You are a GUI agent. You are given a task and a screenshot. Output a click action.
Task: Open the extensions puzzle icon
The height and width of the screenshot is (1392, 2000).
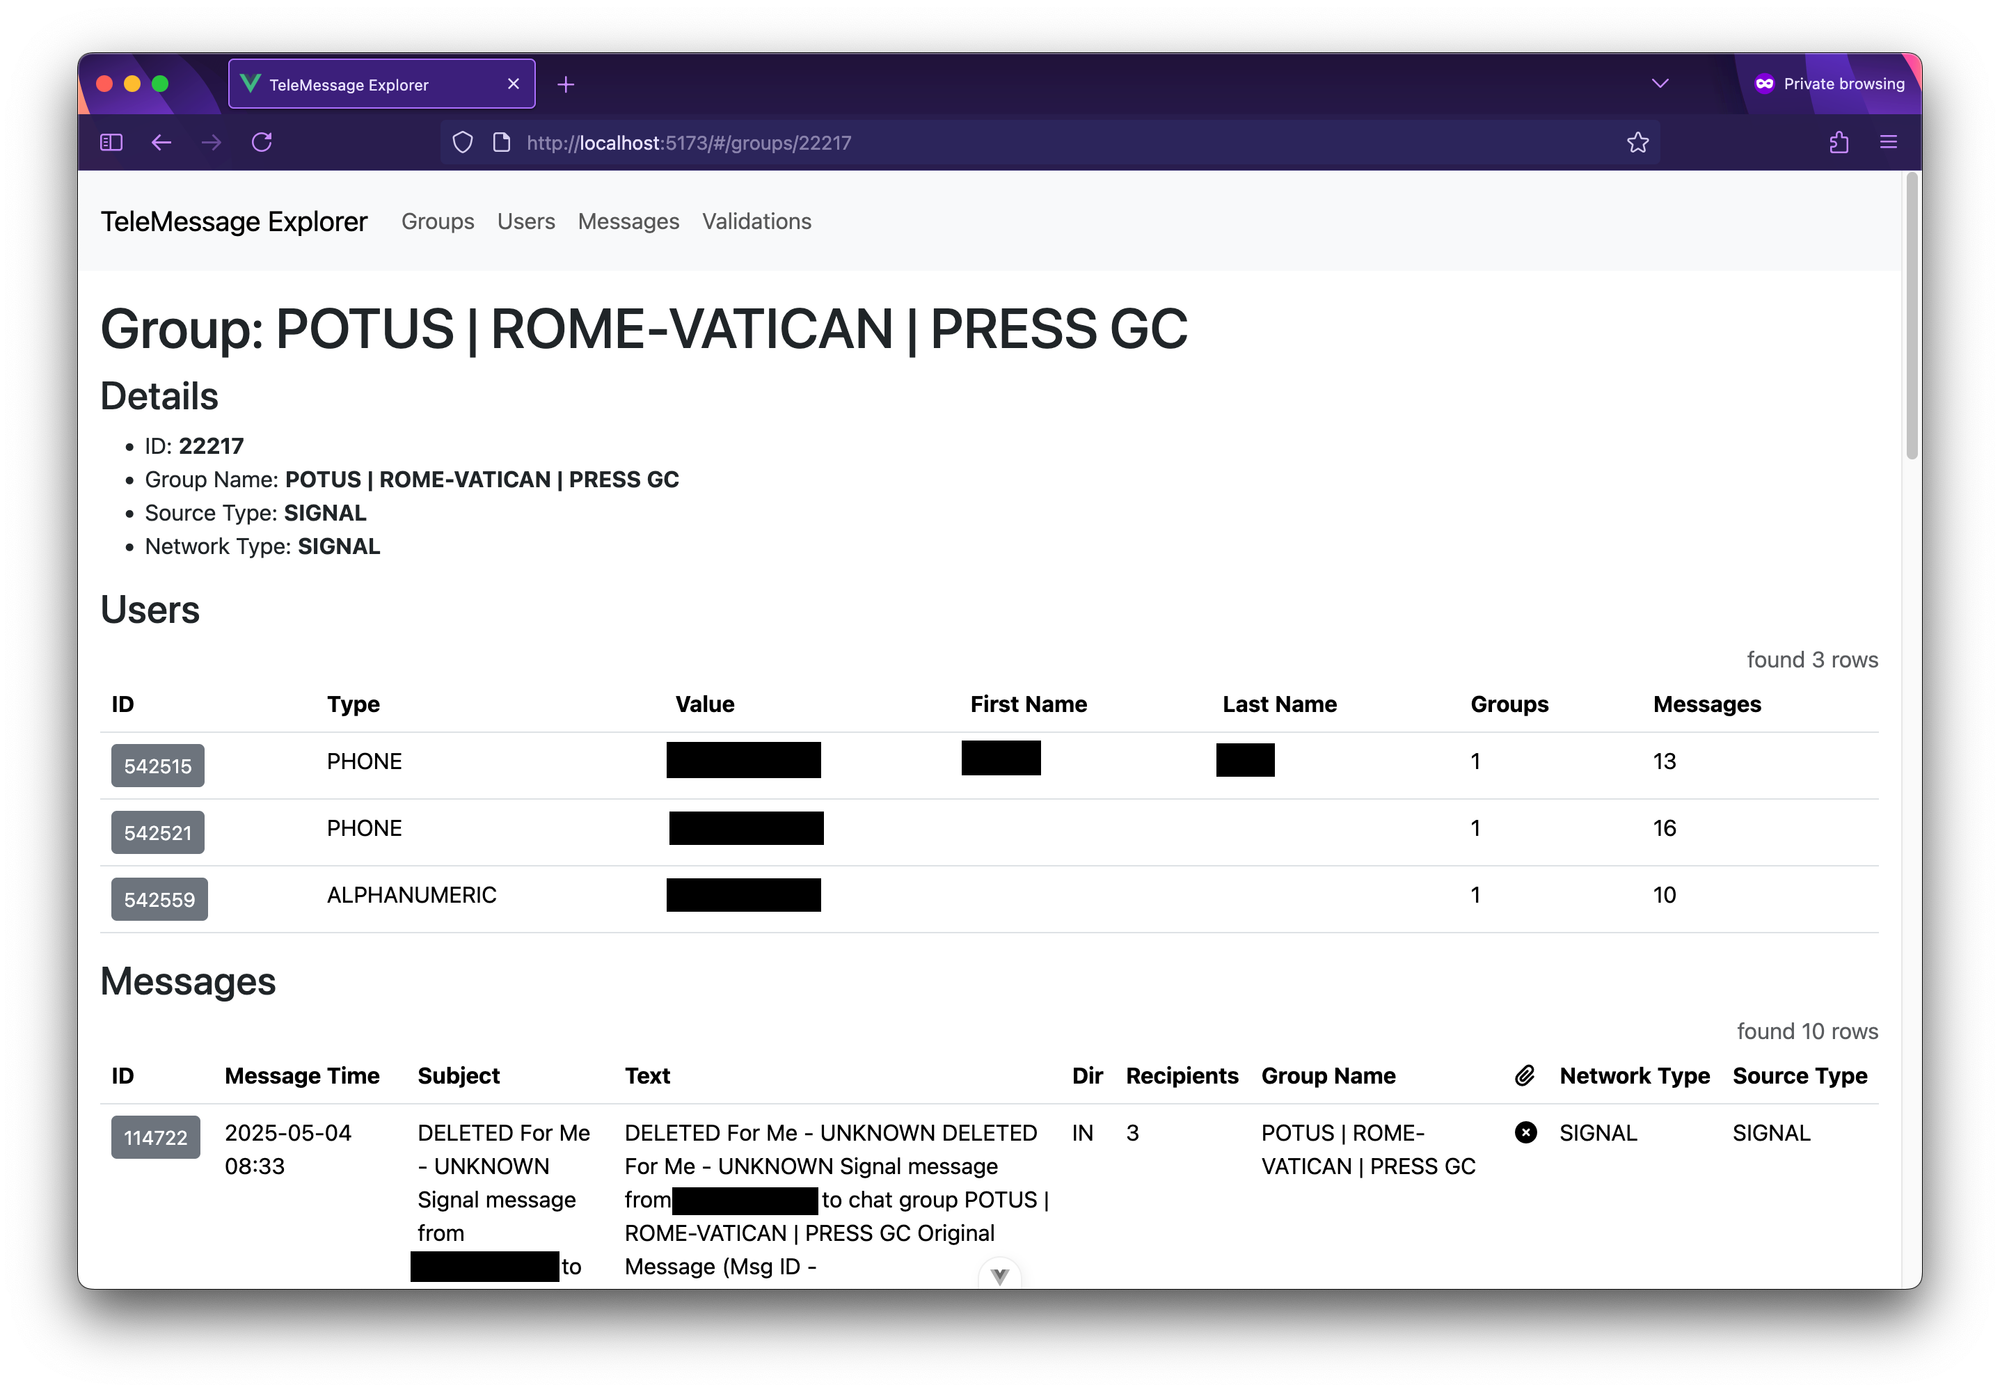point(1838,142)
